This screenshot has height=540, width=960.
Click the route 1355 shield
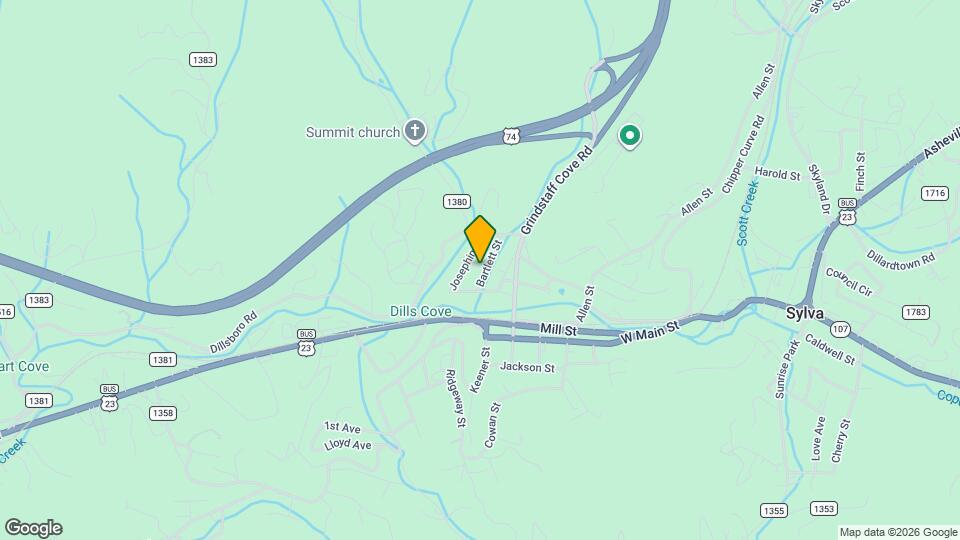click(773, 510)
